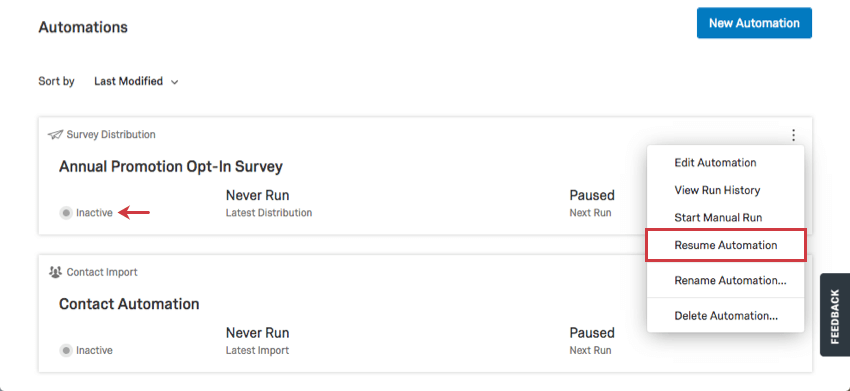Click the Contact Import type label
Viewport: 850px width, 391px height.
point(102,272)
